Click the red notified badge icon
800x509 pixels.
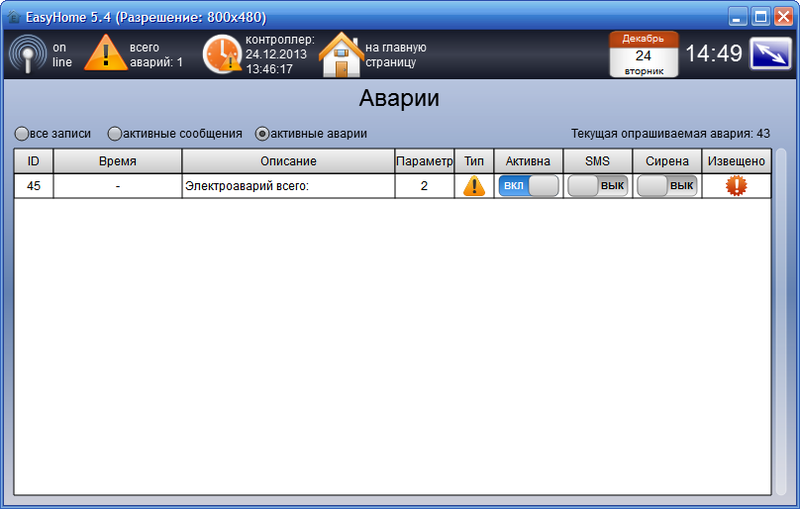coord(737,186)
